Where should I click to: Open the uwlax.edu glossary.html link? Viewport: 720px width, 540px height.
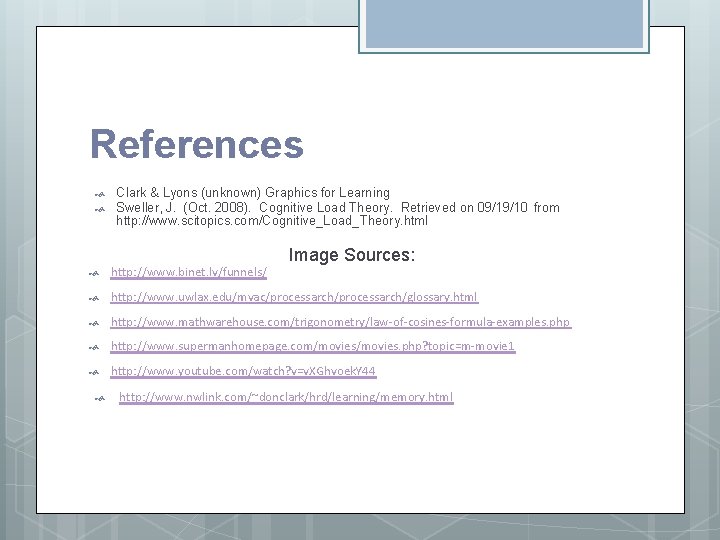point(294,297)
